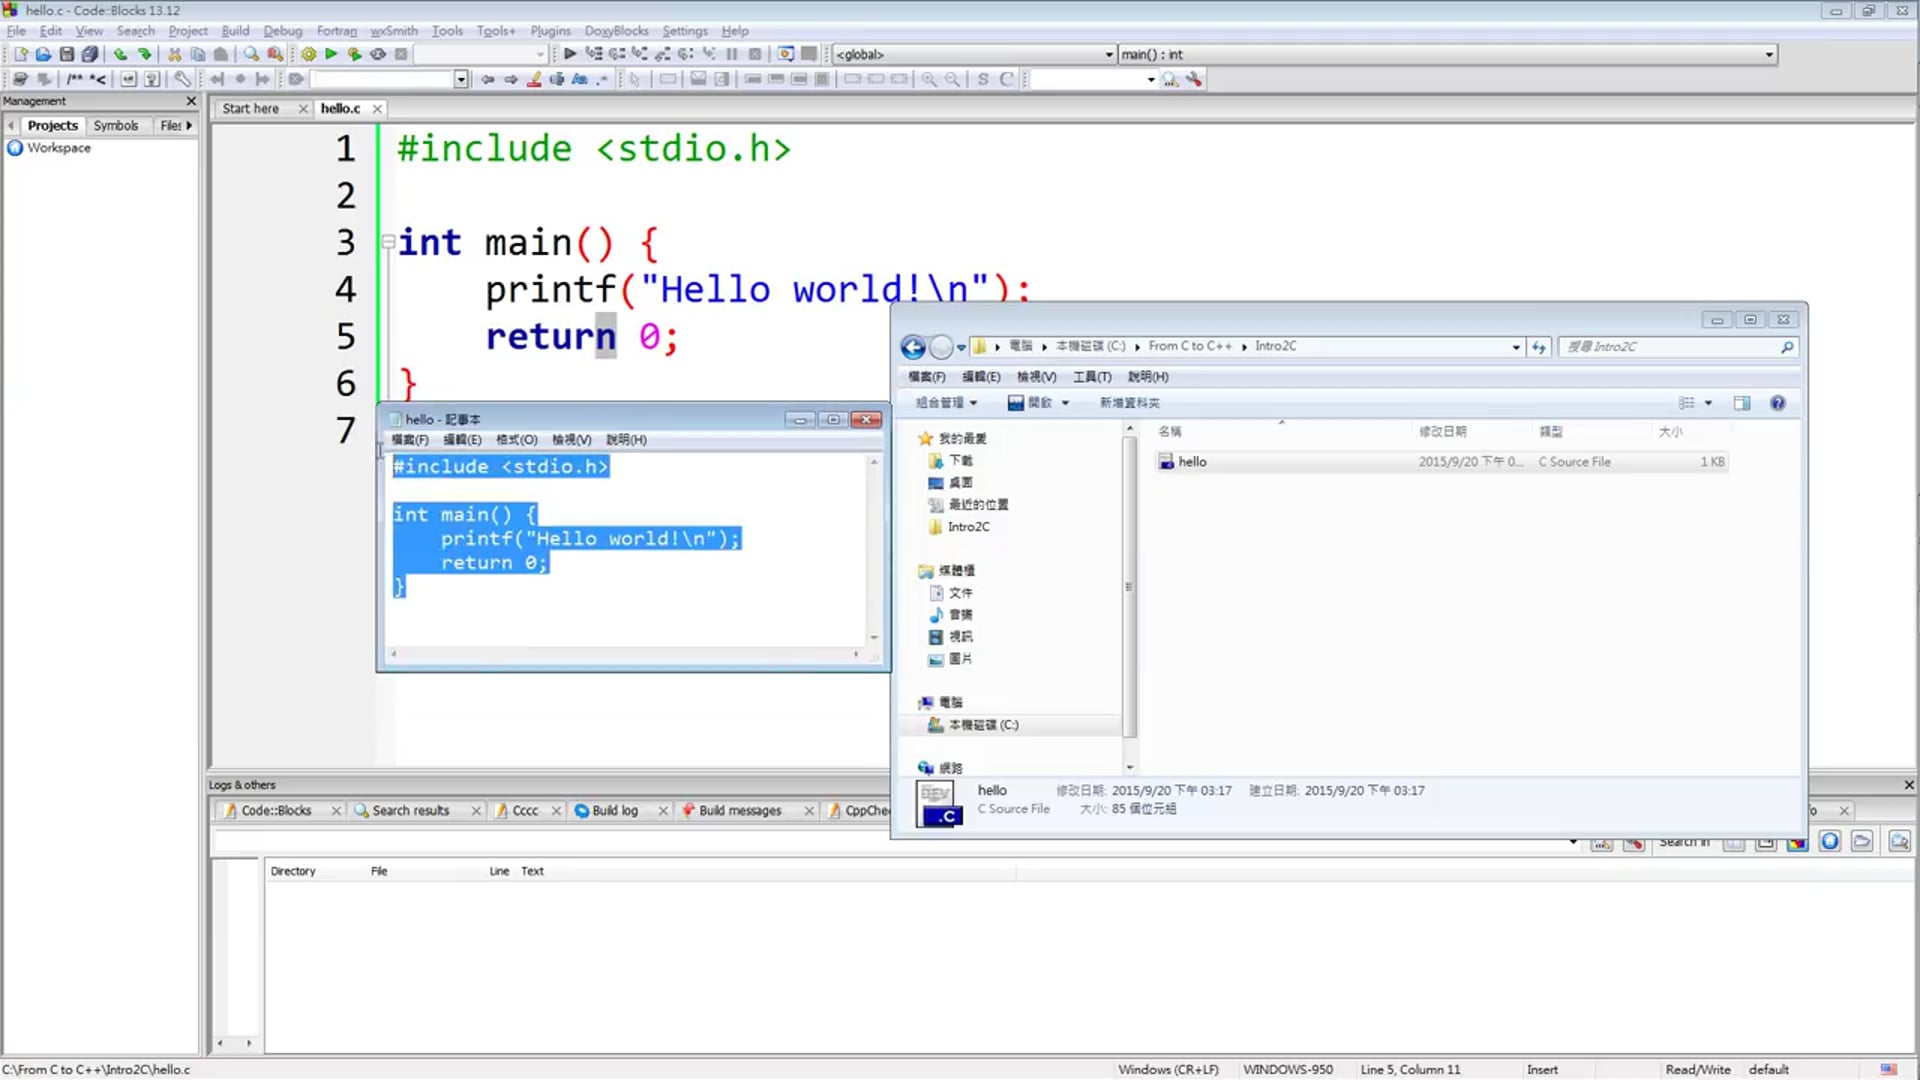Toggle Explorer preview pane button

[1741, 403]
